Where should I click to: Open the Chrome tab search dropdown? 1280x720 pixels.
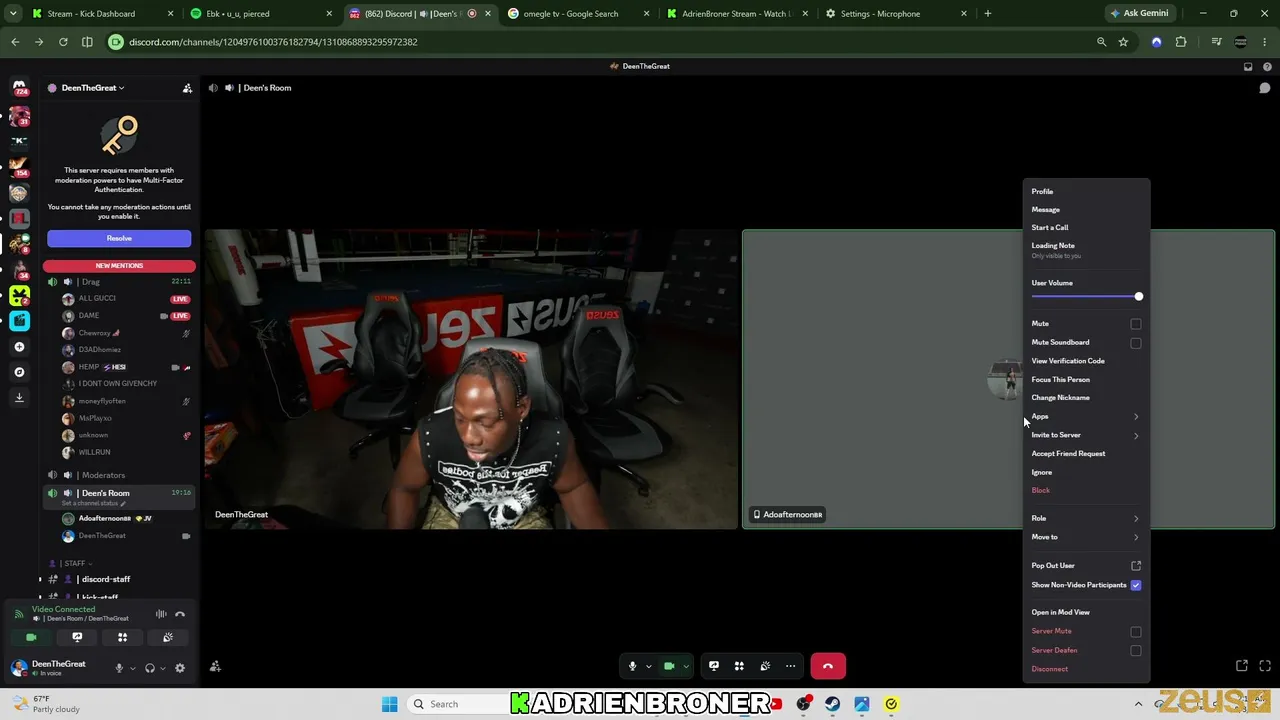(13, 14)
